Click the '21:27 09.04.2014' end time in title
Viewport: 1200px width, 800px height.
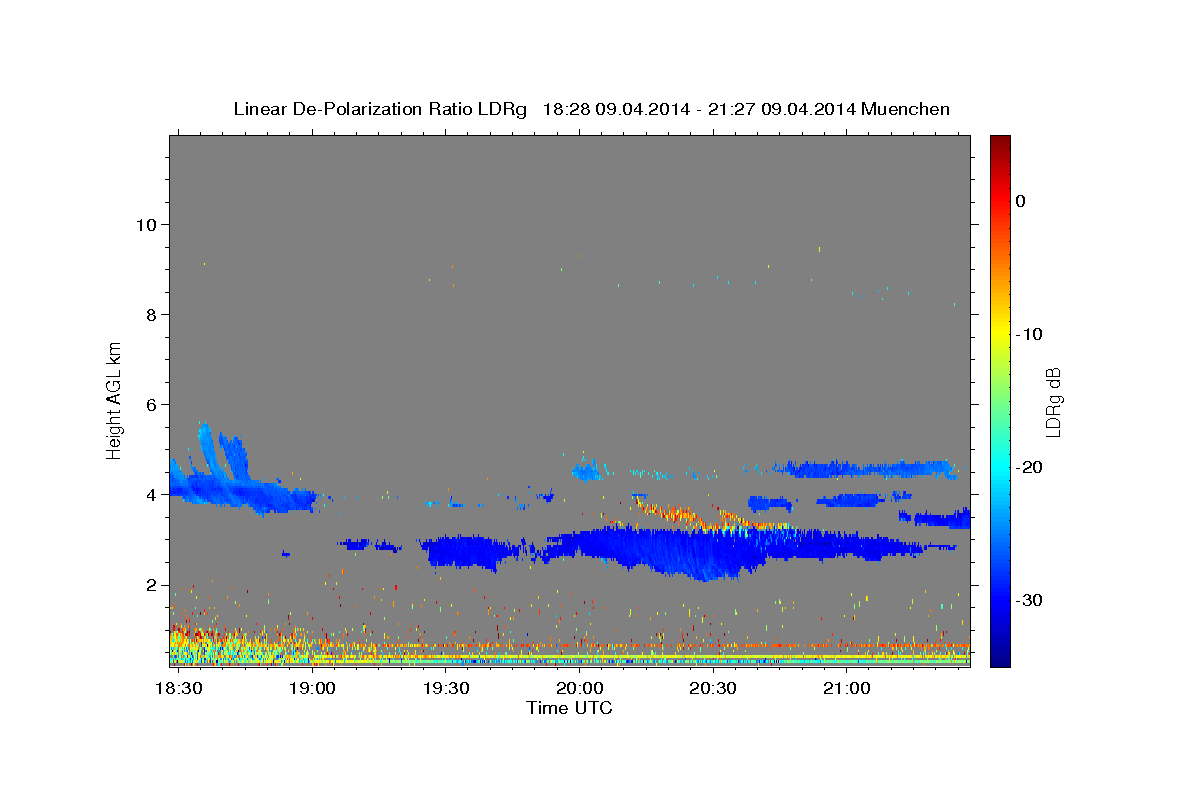tap(781, 109)
